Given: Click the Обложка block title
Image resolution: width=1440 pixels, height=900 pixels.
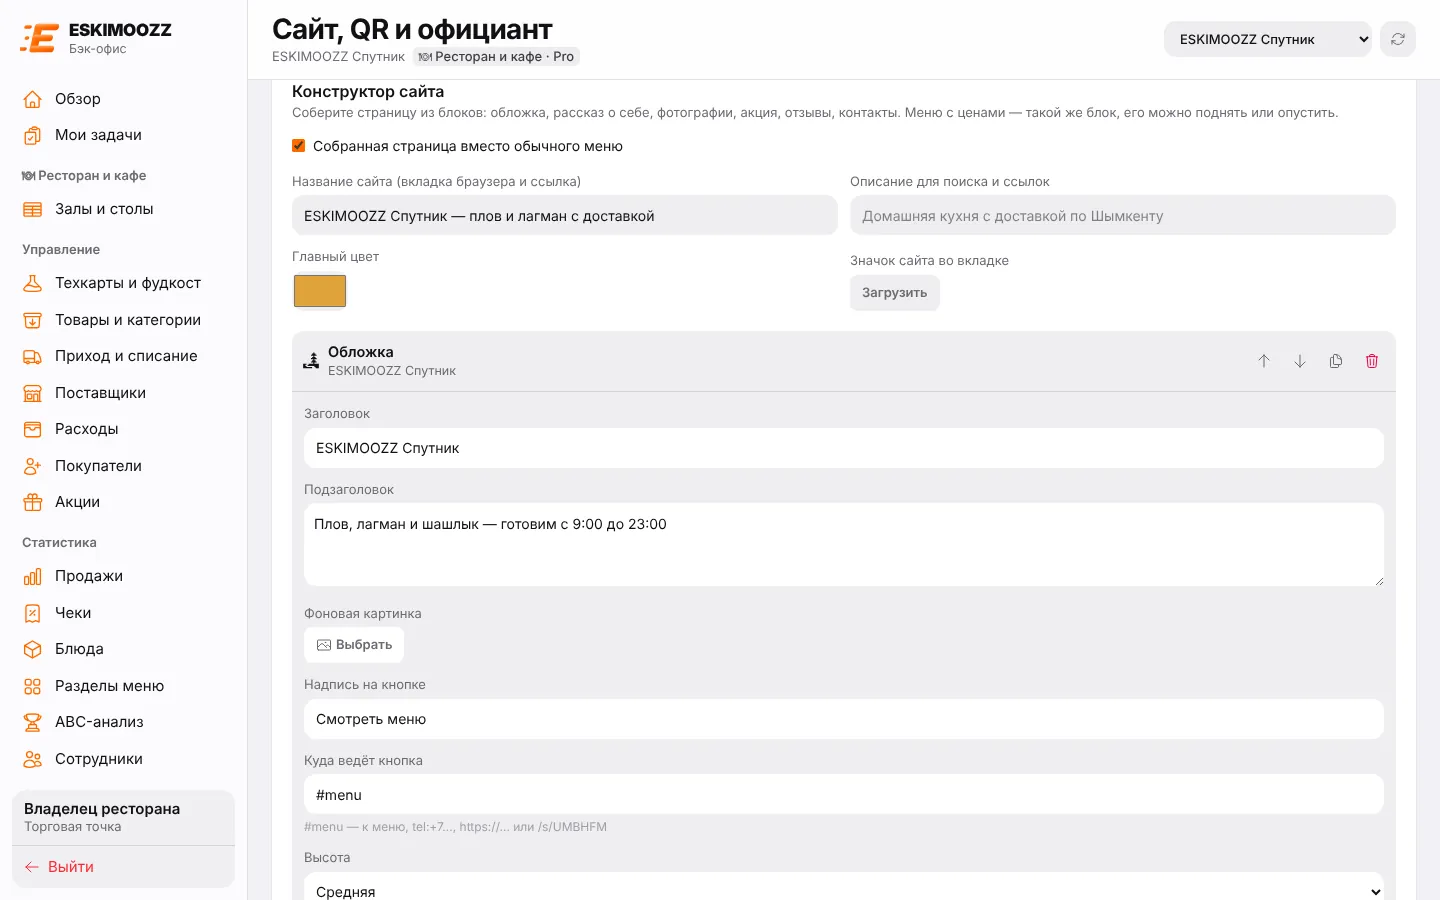Looking at the screenshot, I should click(361, 352).
